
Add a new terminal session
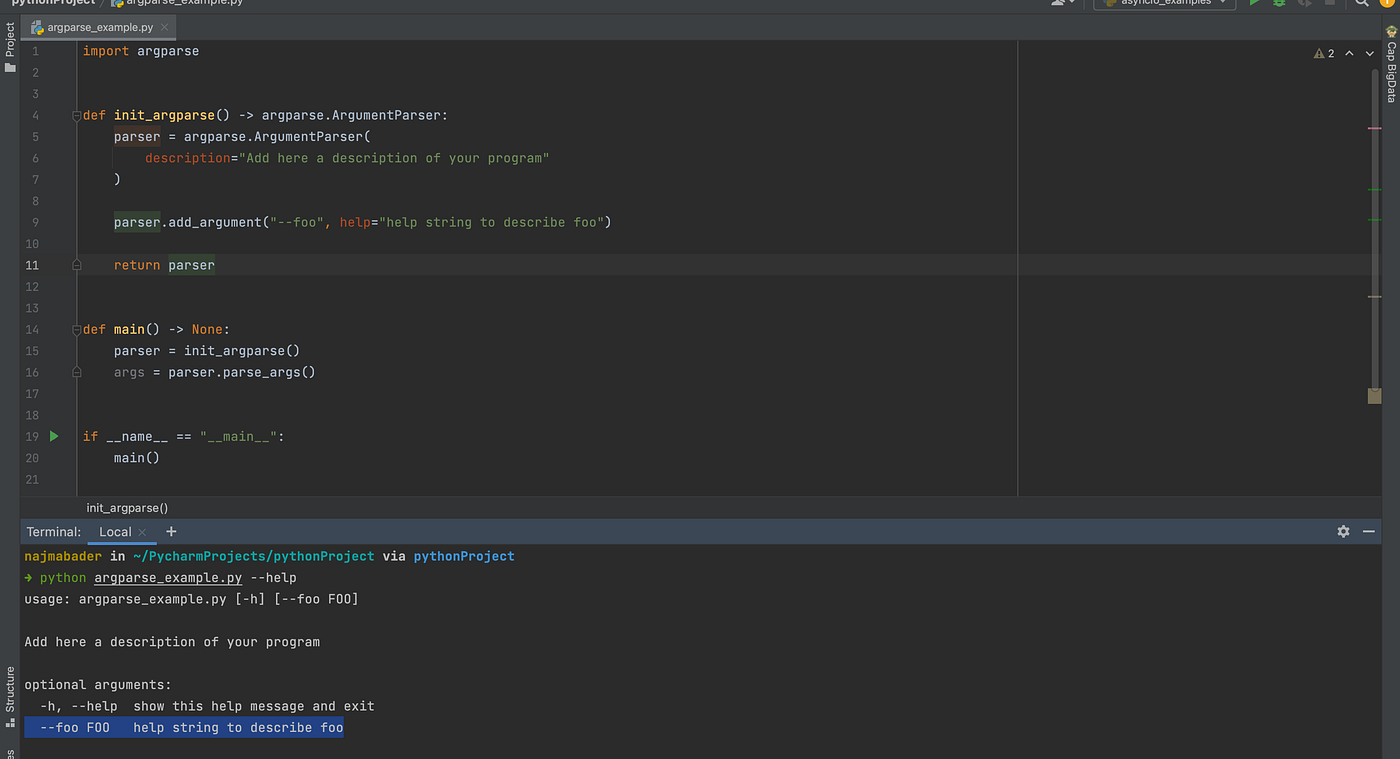click(x=171, y=532)
